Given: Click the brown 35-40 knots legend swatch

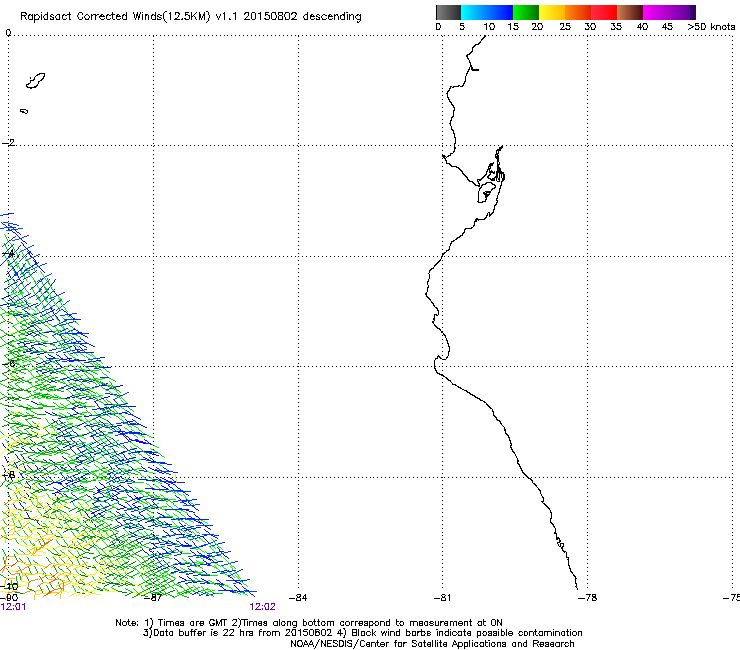Looking at the screenshot, I should [x=630, y=12].
